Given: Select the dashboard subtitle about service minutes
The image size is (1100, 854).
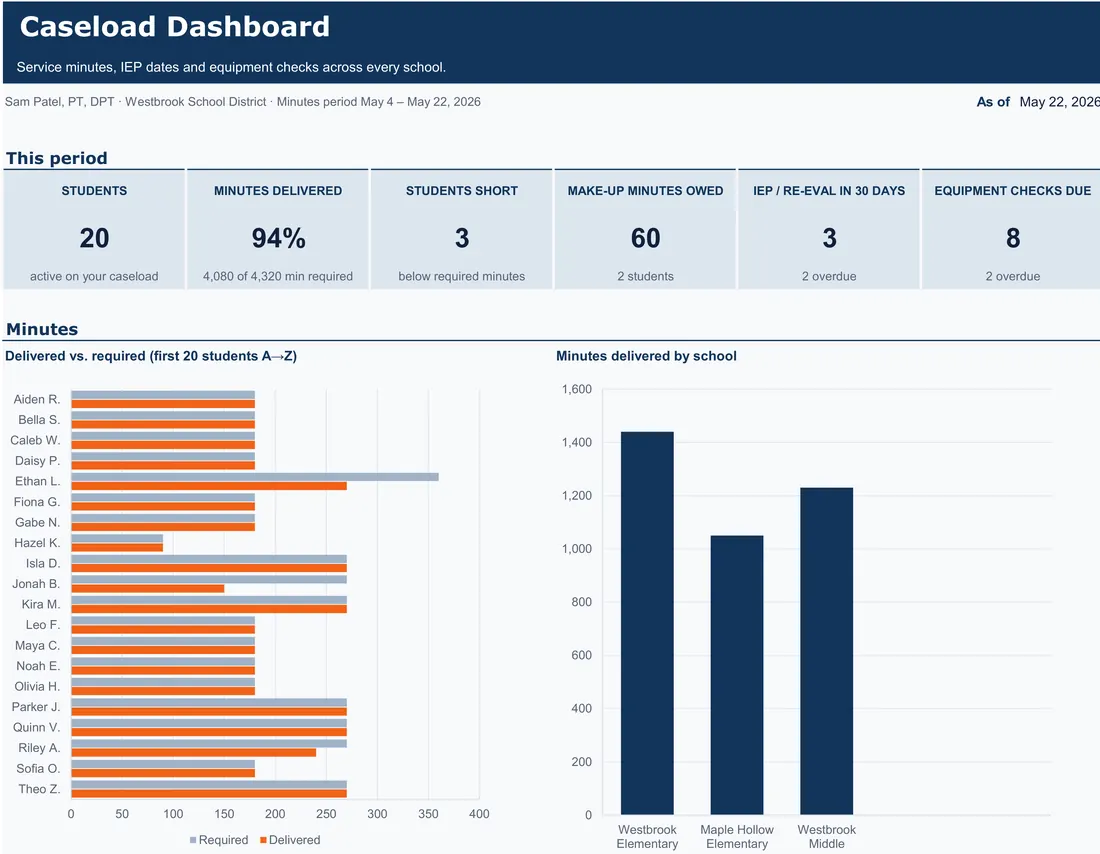Looking at the screenshot, I should tap(232, 67).
